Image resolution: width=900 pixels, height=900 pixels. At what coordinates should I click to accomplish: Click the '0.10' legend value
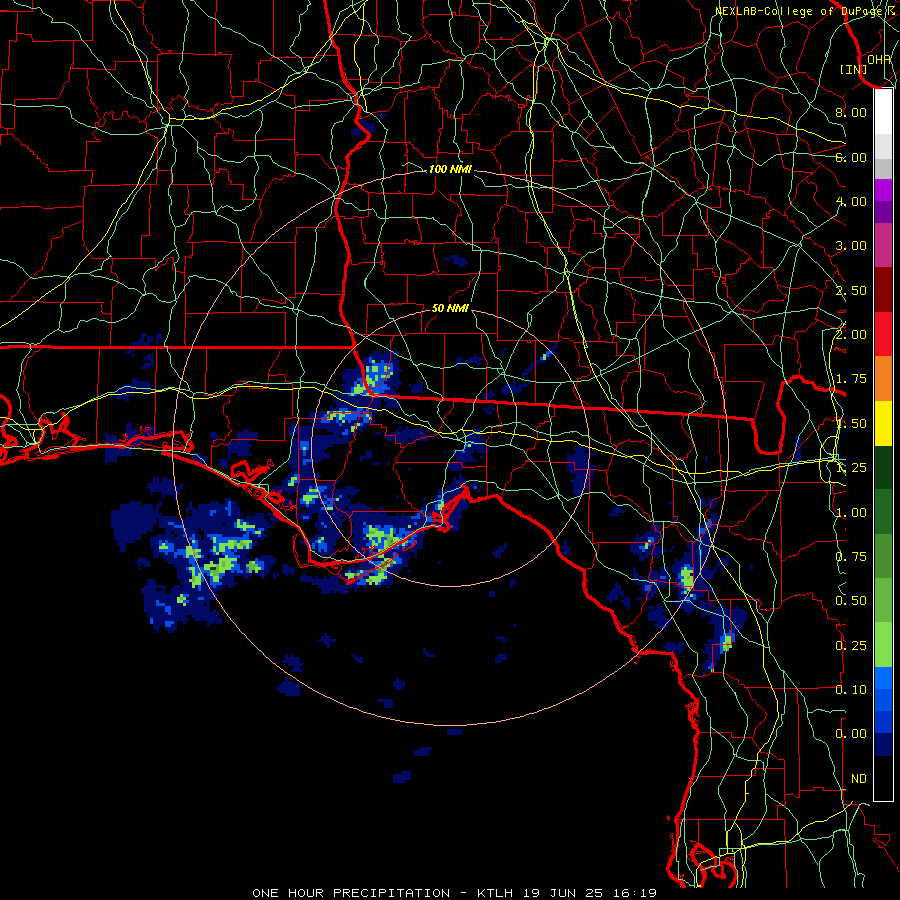pos(851,690)
